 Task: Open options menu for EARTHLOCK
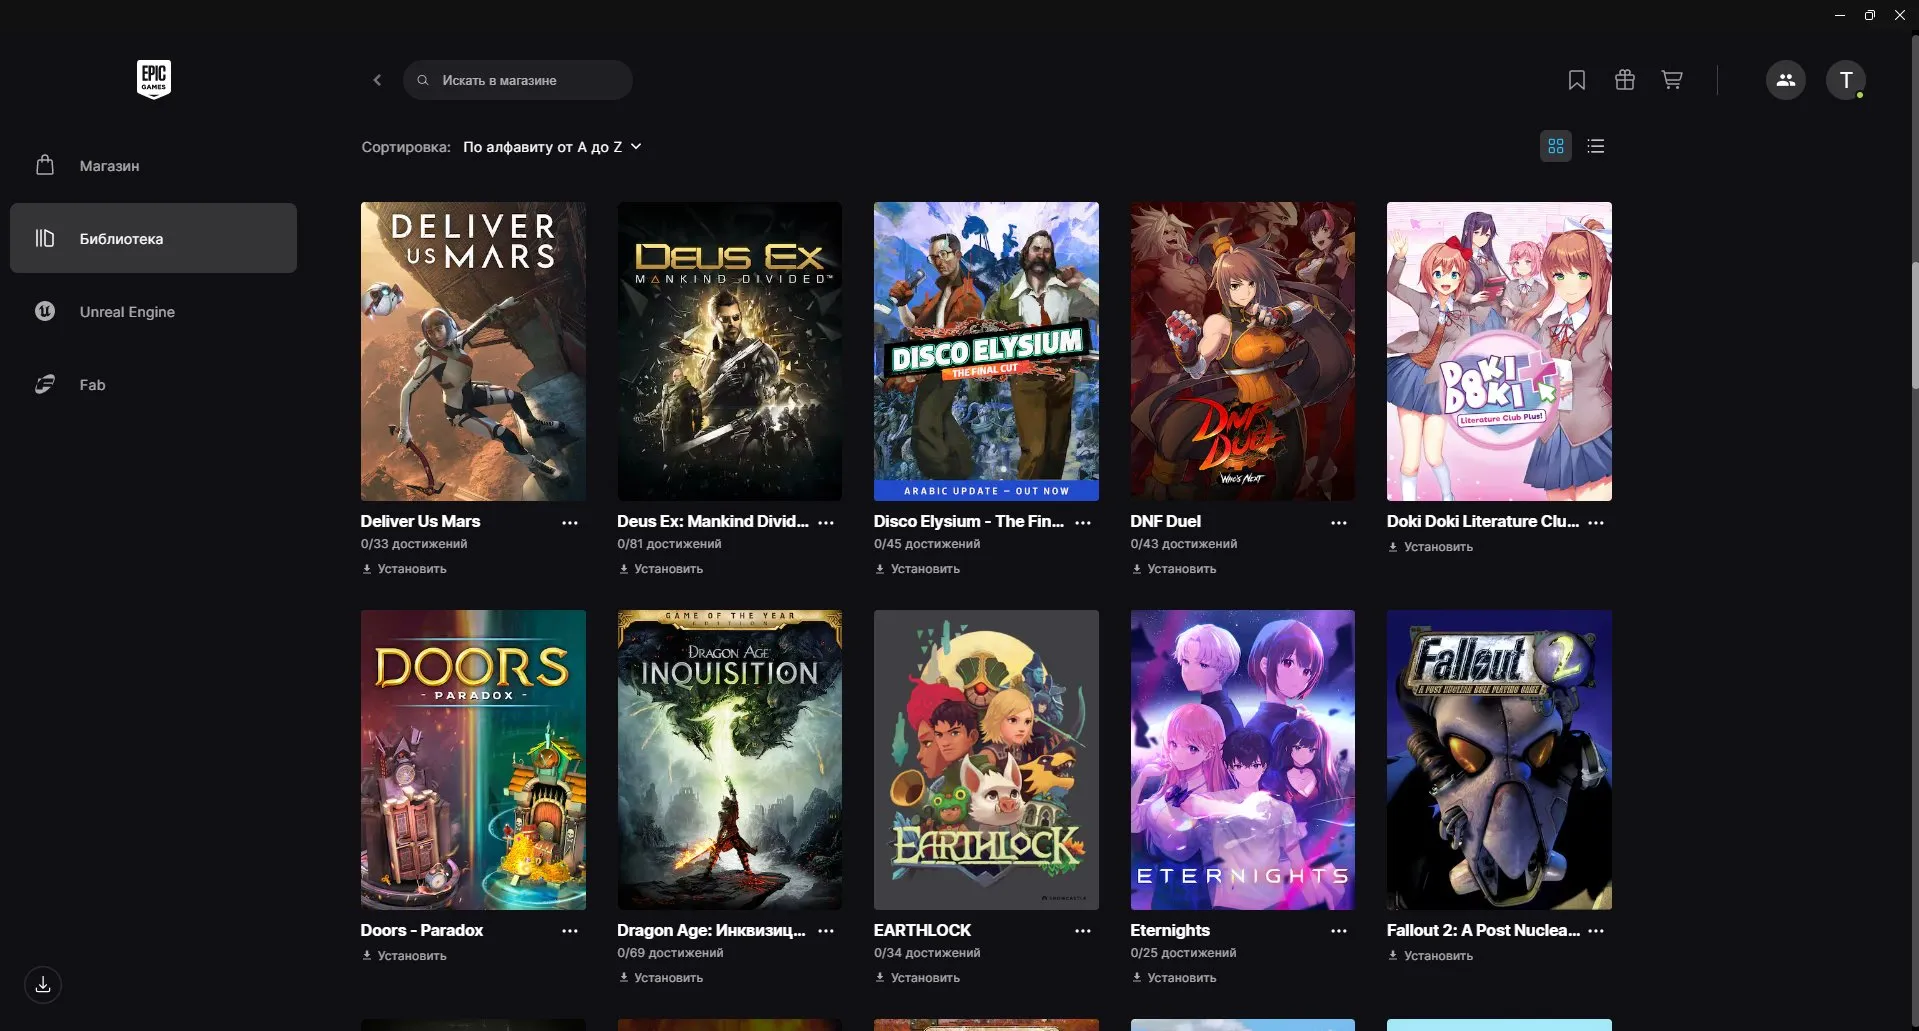(x=1083, y=931)
